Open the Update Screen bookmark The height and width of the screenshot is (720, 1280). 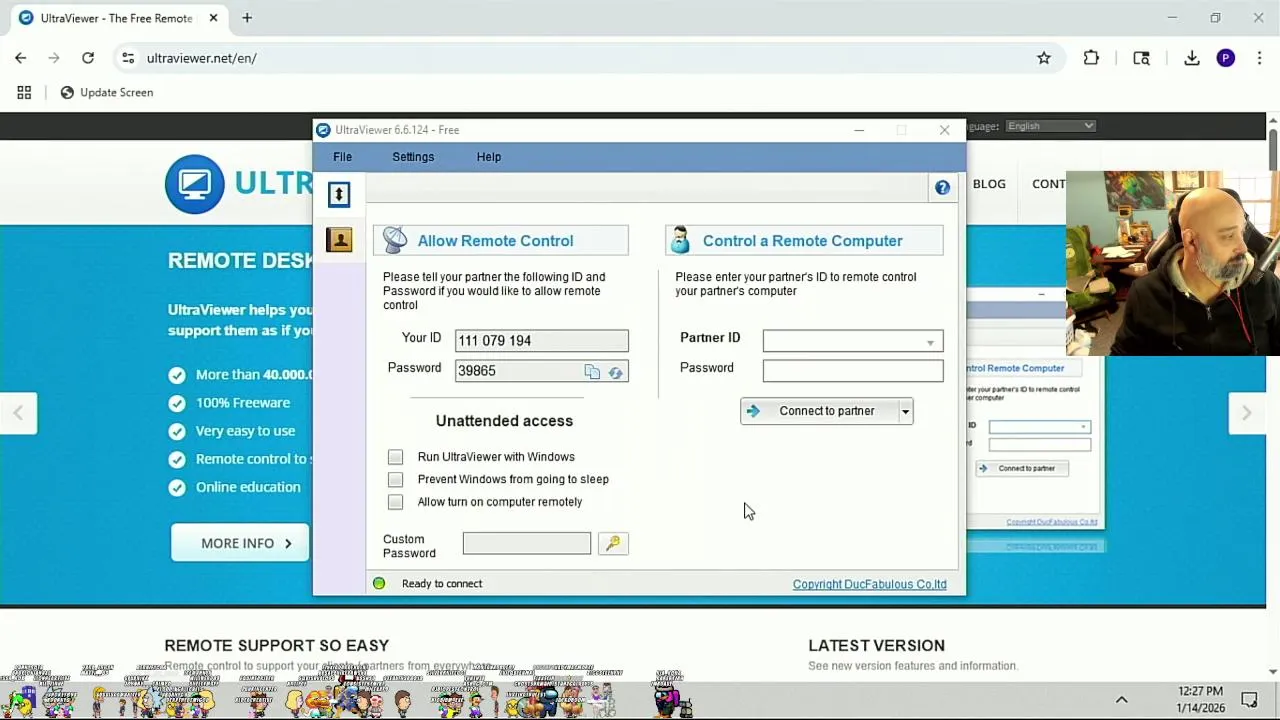[x=106, y=92]
